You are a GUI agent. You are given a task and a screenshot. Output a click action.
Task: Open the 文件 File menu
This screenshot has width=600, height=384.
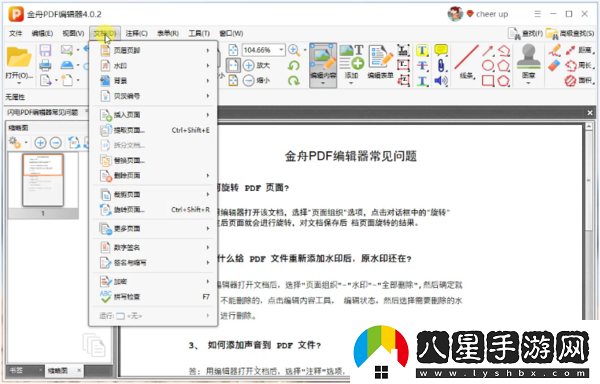coord(16,33)
